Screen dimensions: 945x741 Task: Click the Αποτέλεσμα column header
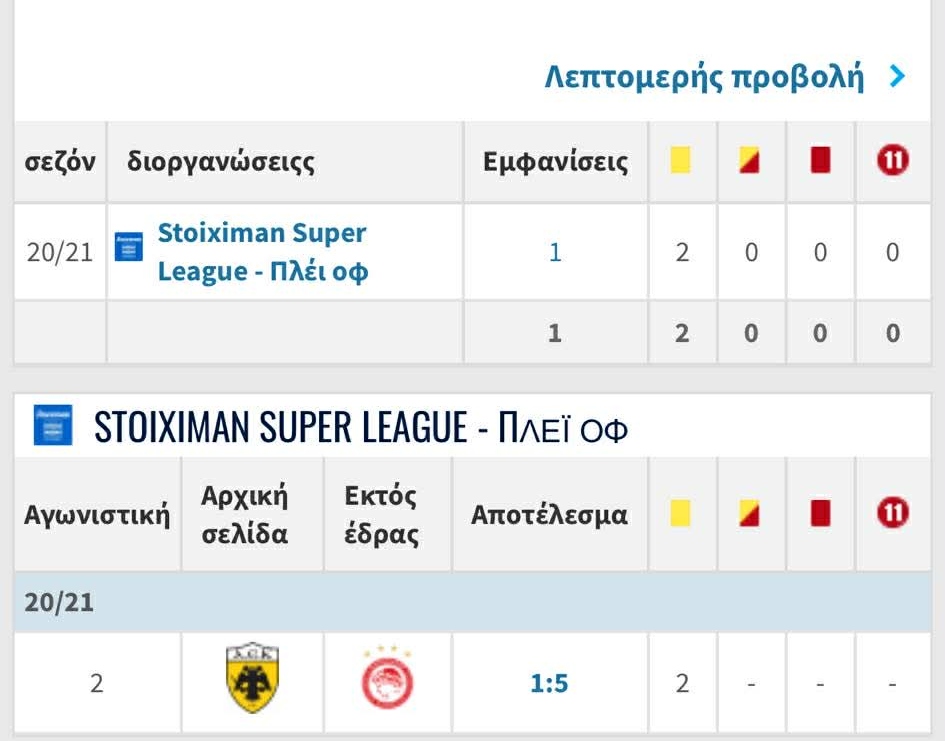[549, 515]
